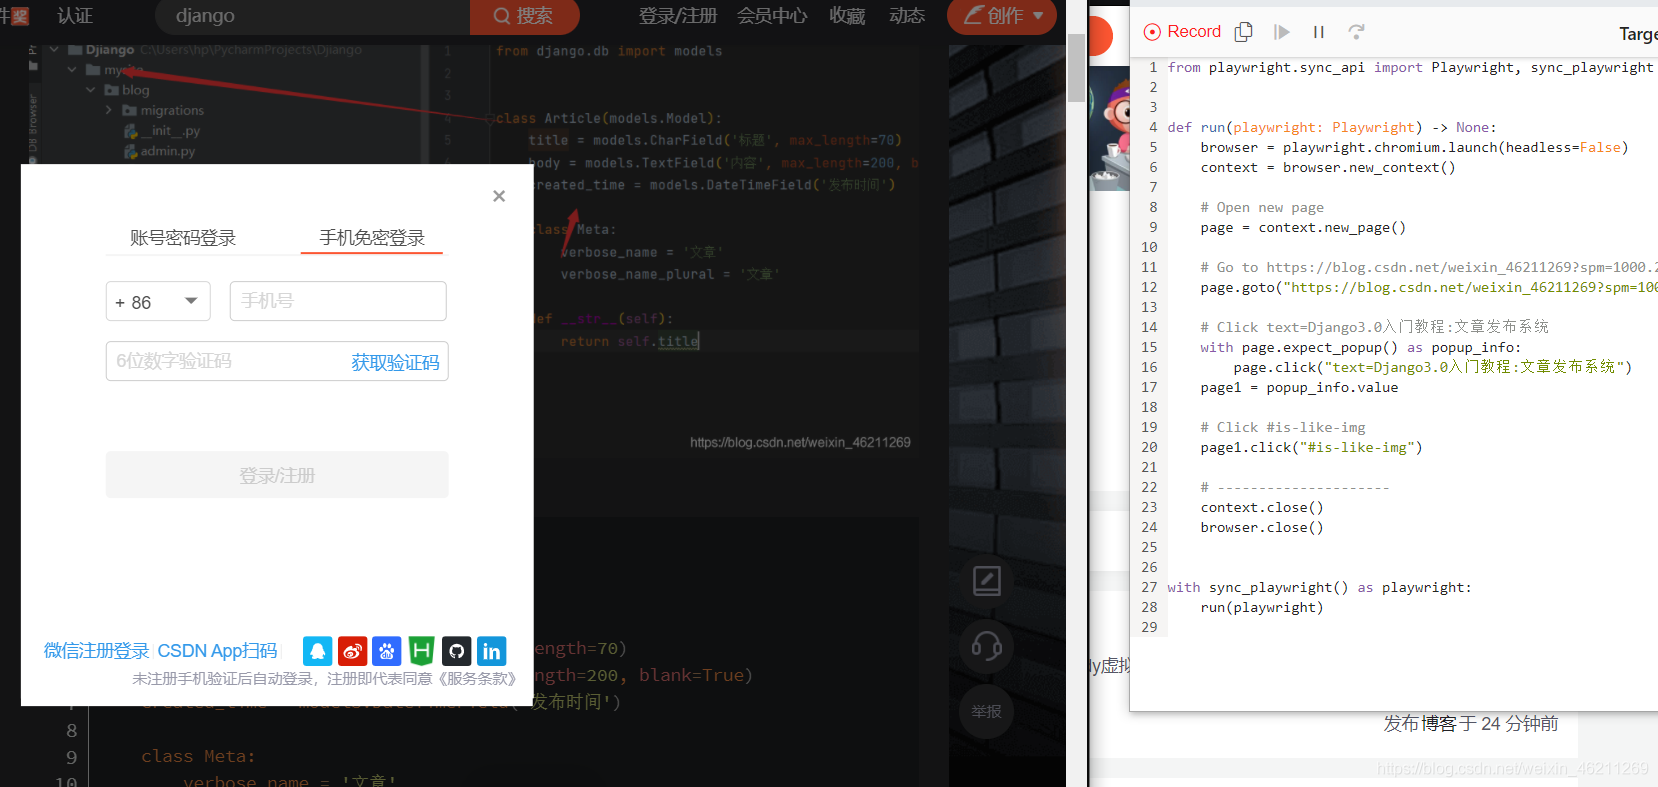
Task: Click the headset customer service icon
Action: tap(987, 646)
